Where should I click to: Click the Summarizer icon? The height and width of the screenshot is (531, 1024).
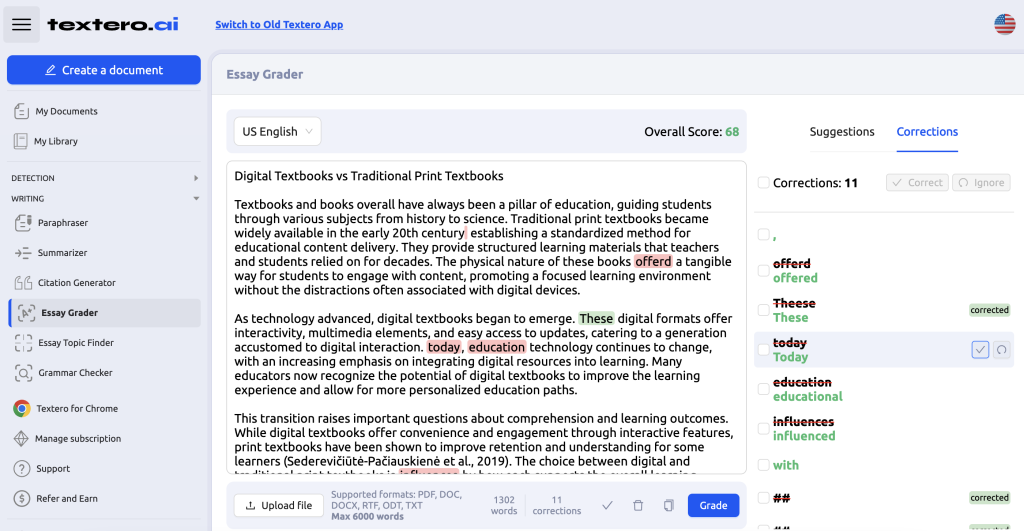[23, 253]
